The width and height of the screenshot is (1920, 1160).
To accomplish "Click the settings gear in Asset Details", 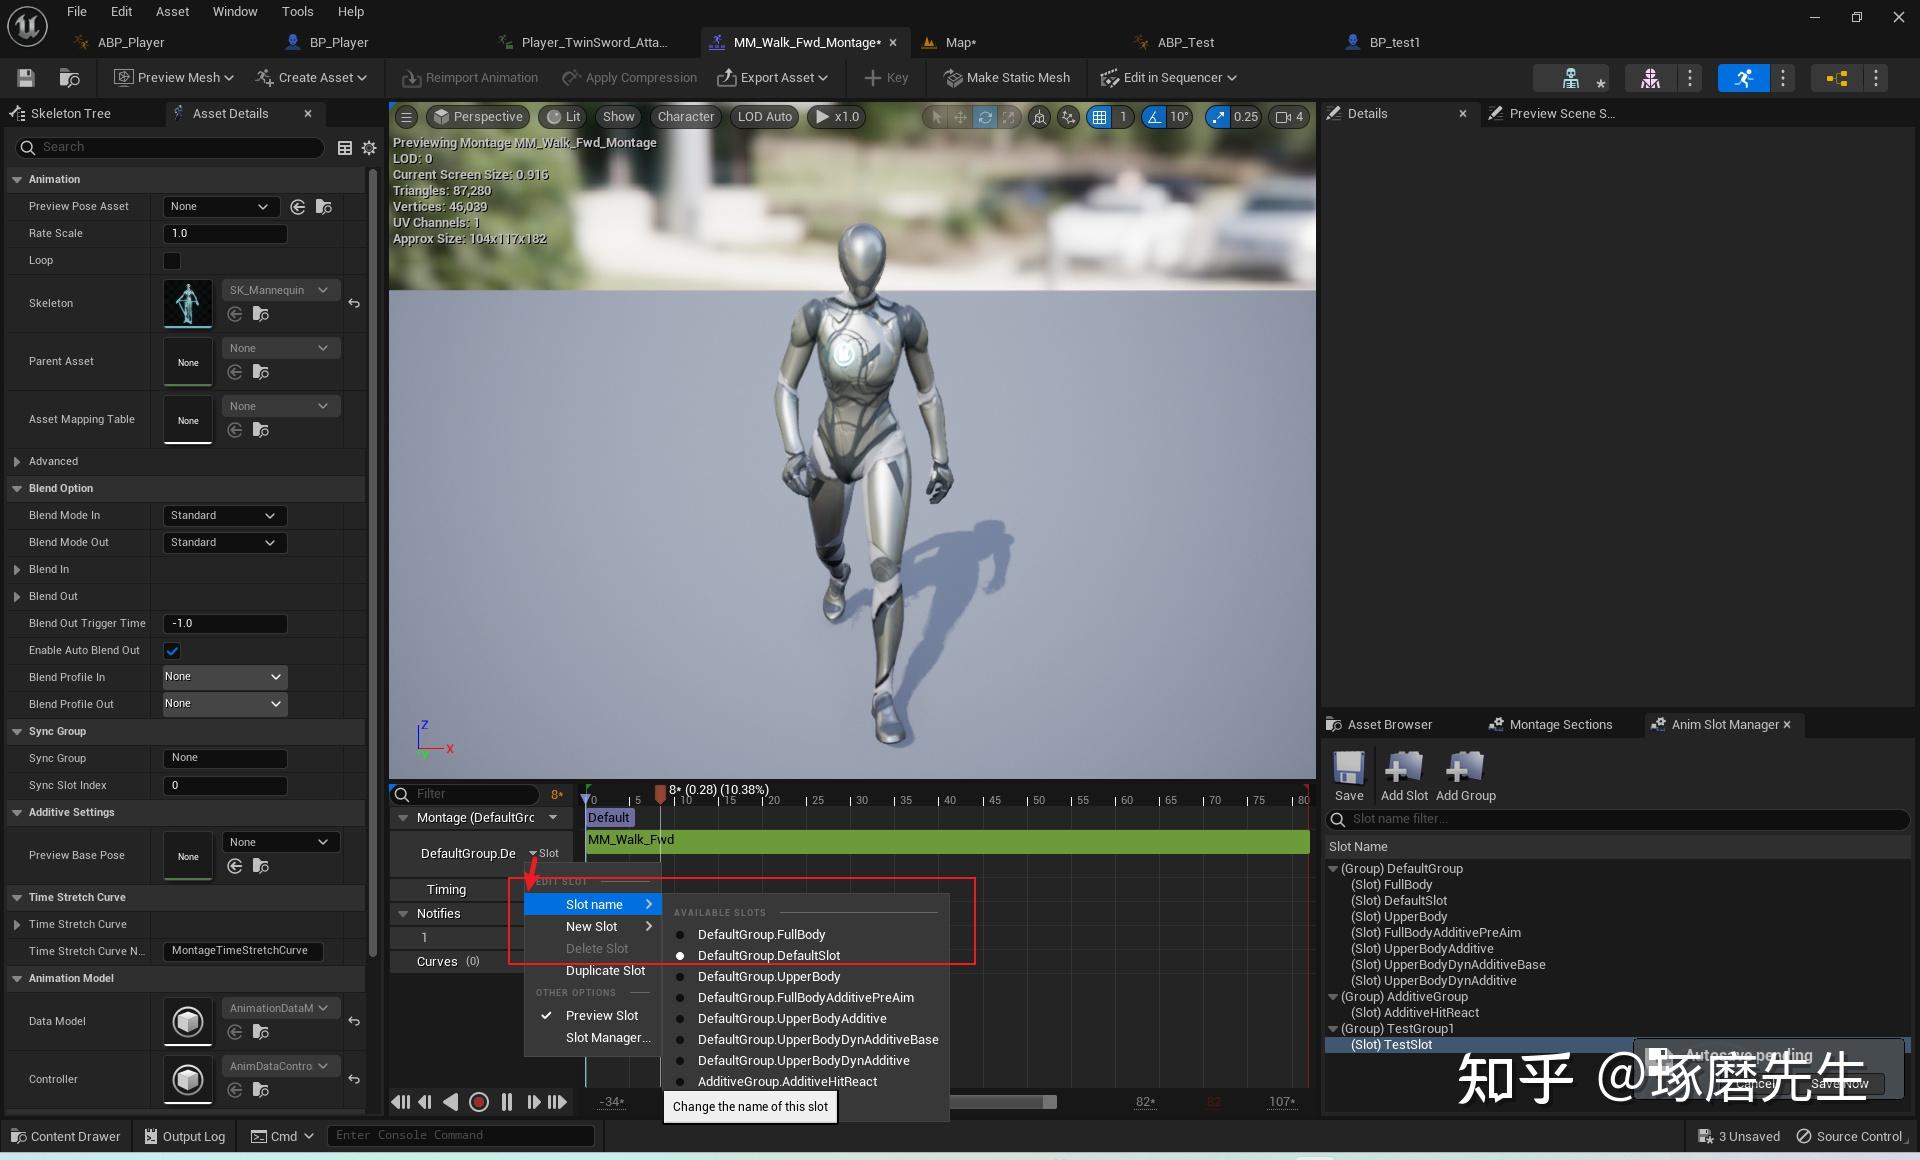I will [x=369, y=147].
